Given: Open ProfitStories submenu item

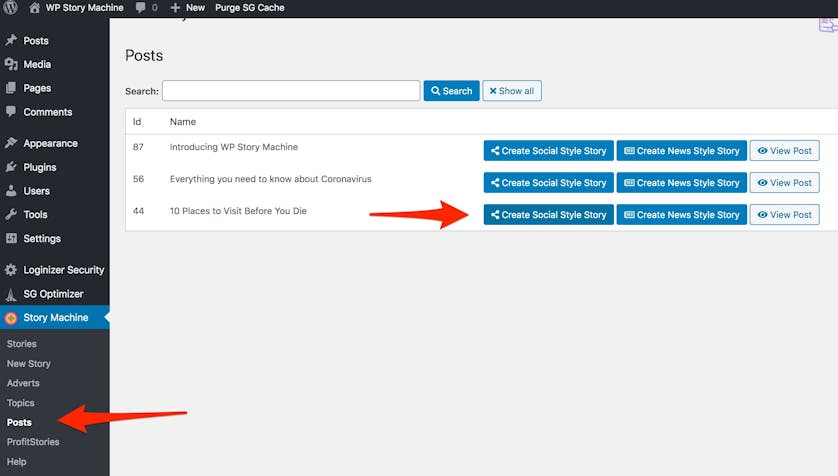Looking at the screenshot, I should click(x=33, y=442).
